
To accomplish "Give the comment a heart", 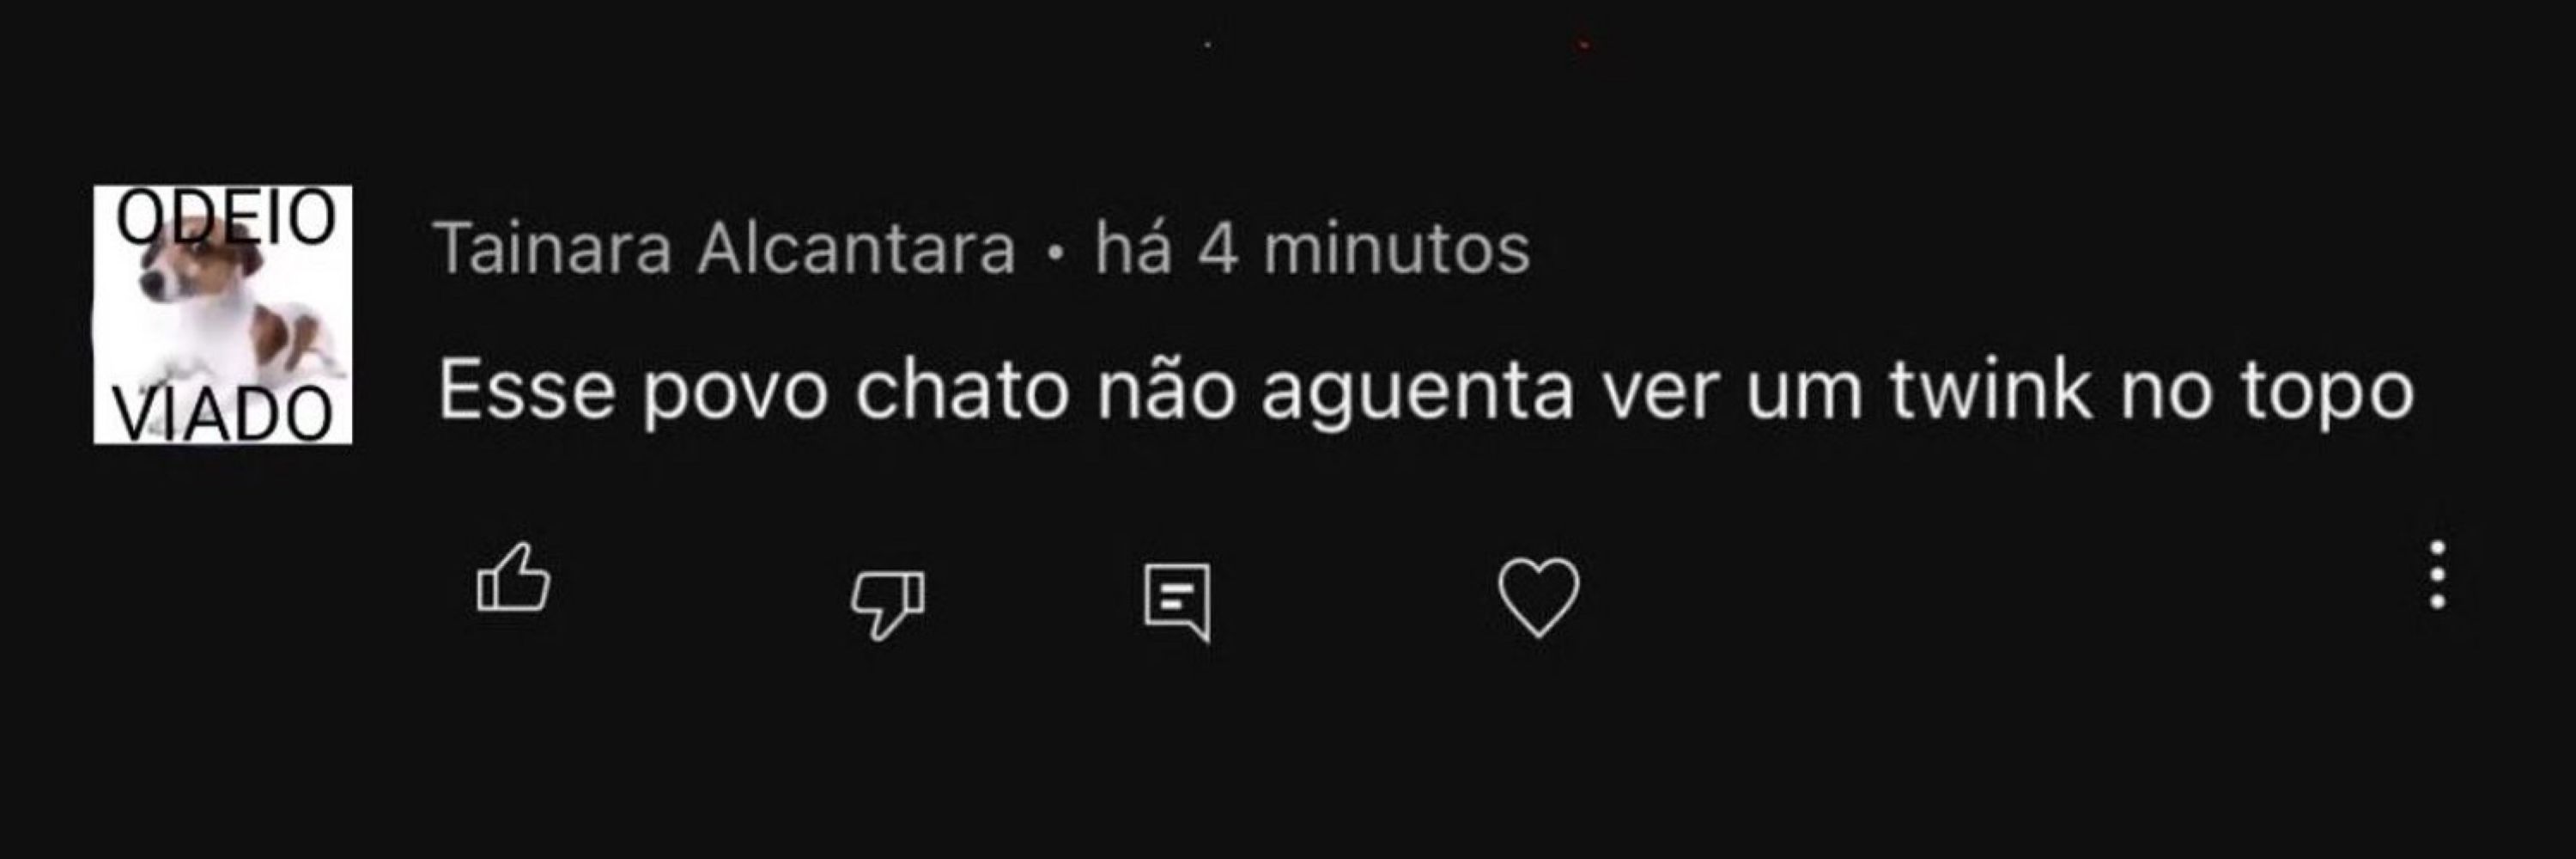I will (x=1538, y=597).
